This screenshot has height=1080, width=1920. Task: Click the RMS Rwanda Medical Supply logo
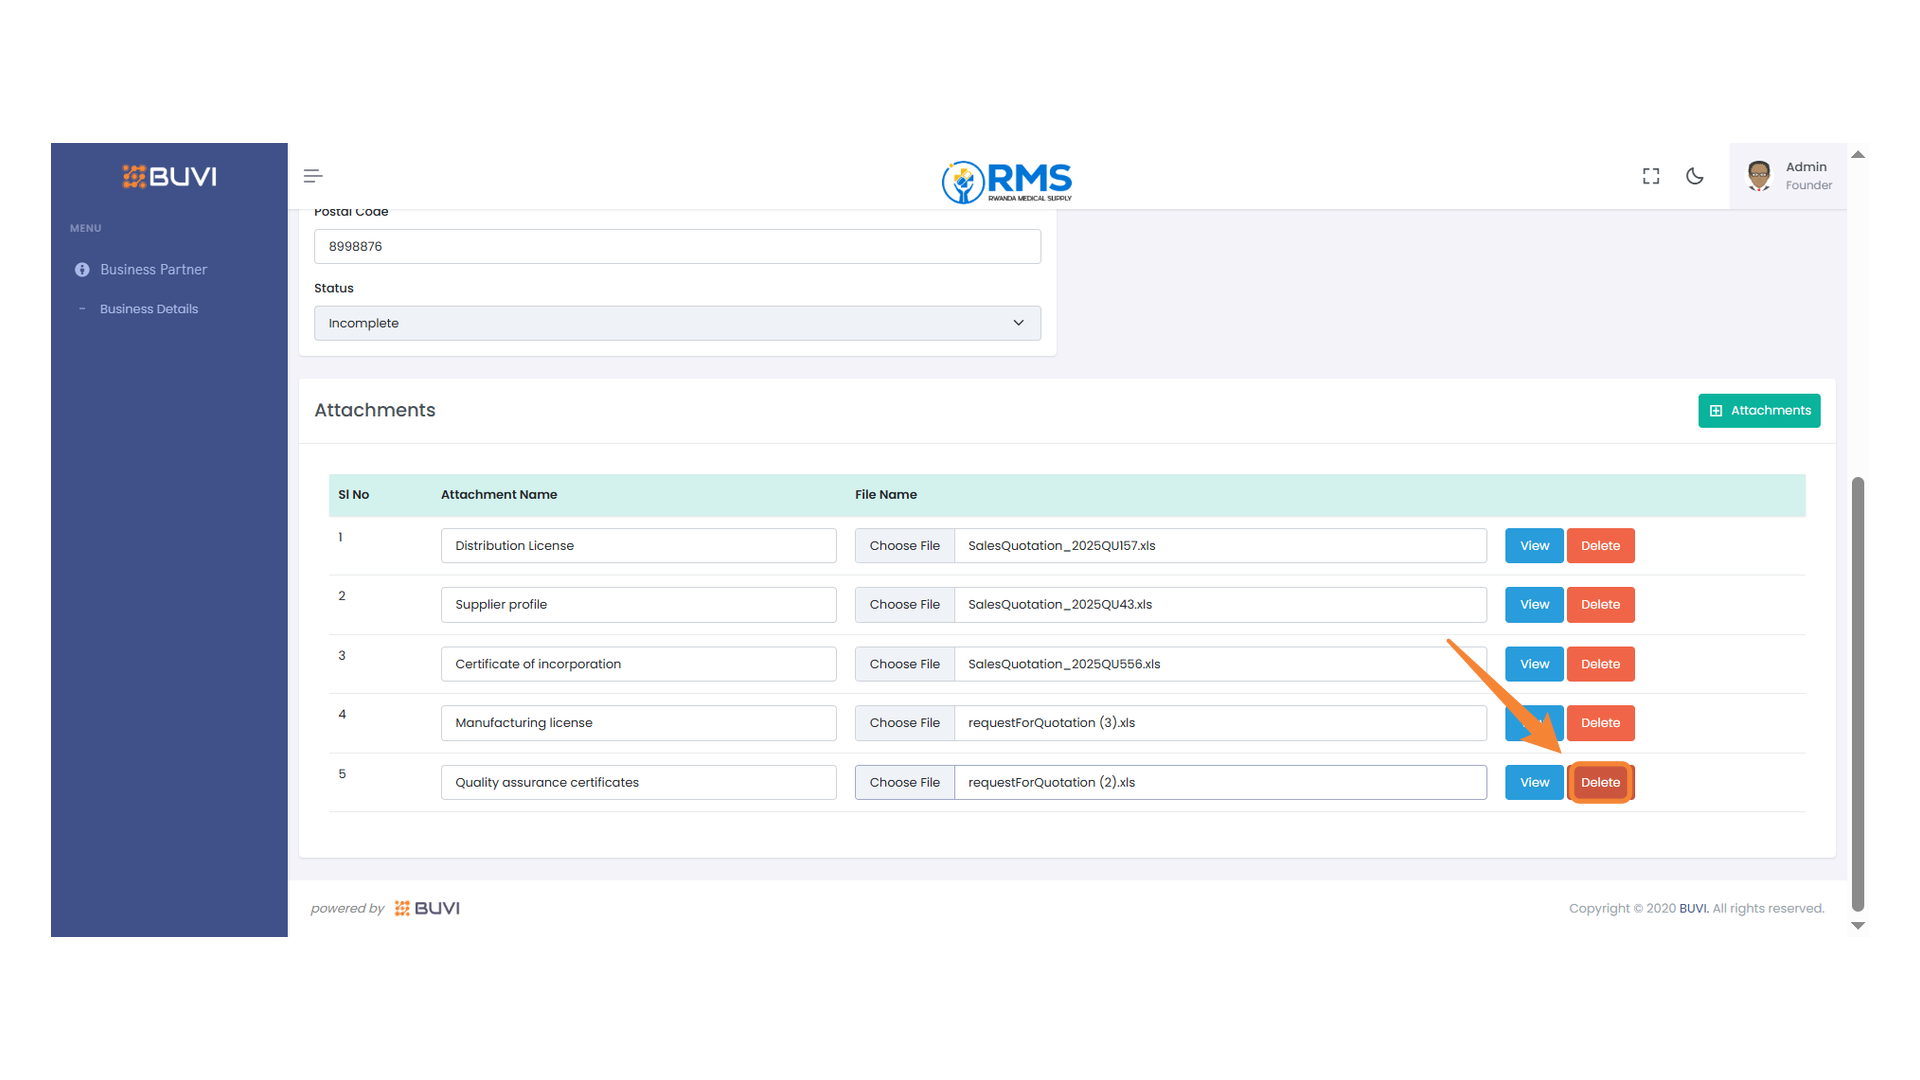tap(1006, 181)
